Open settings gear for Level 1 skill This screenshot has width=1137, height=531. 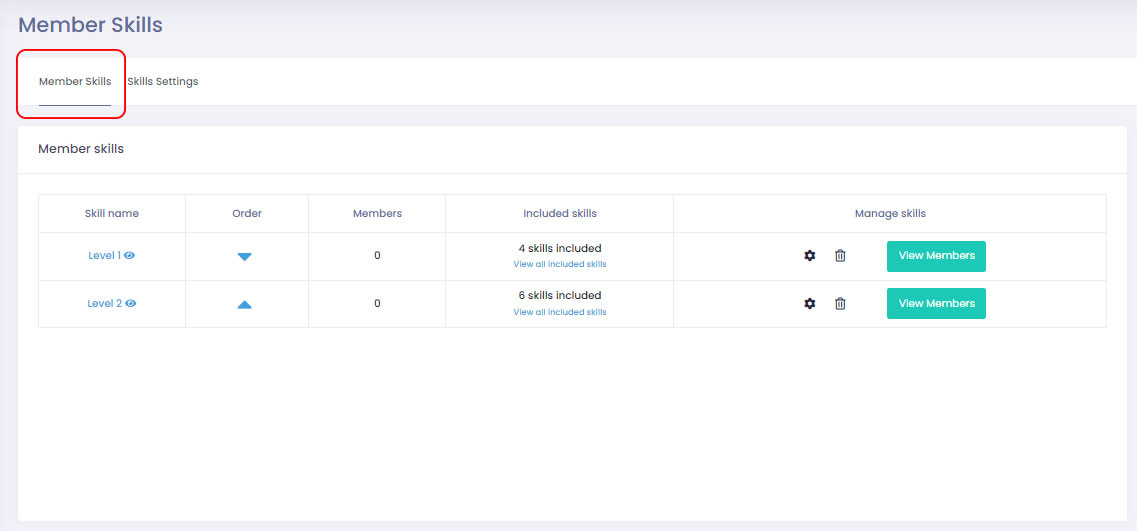tap(809, 256)
